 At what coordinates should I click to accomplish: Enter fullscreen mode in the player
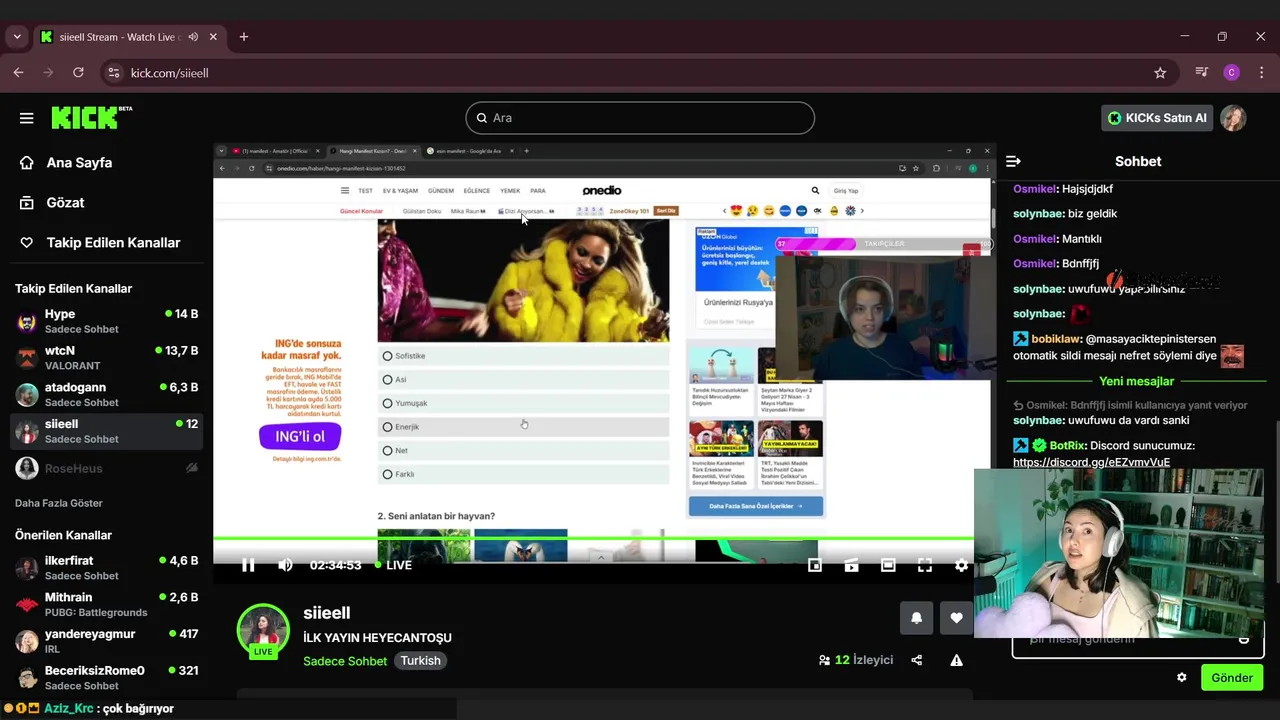pyautogui.click(x=925, y=565)
